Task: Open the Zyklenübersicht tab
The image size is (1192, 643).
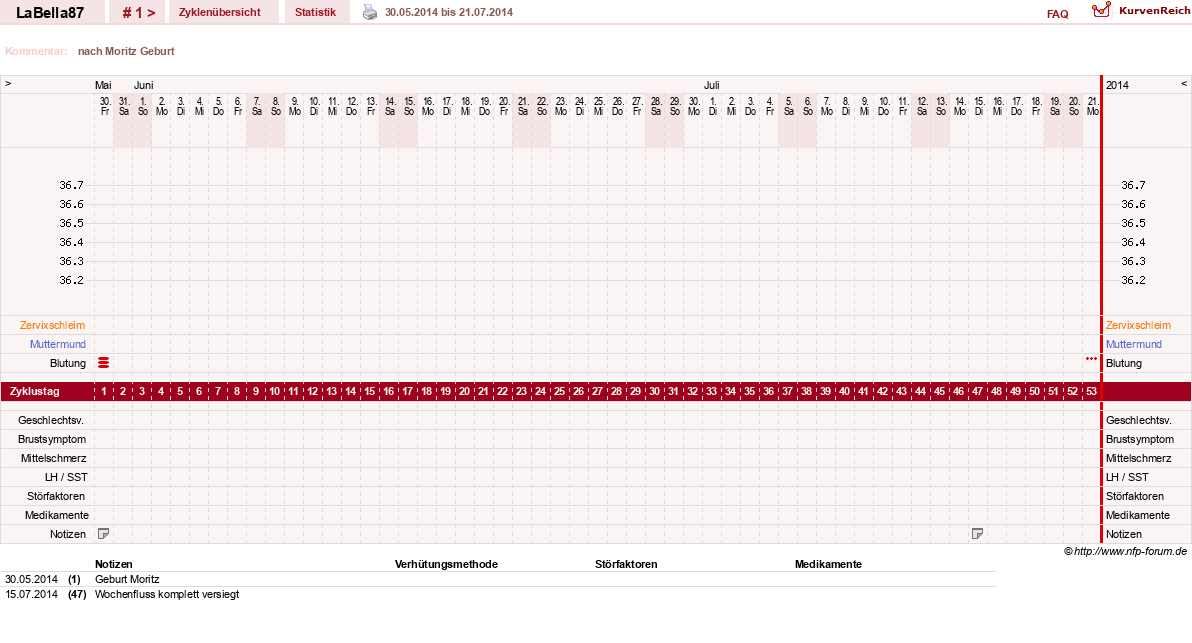Action: coord(220,12)
